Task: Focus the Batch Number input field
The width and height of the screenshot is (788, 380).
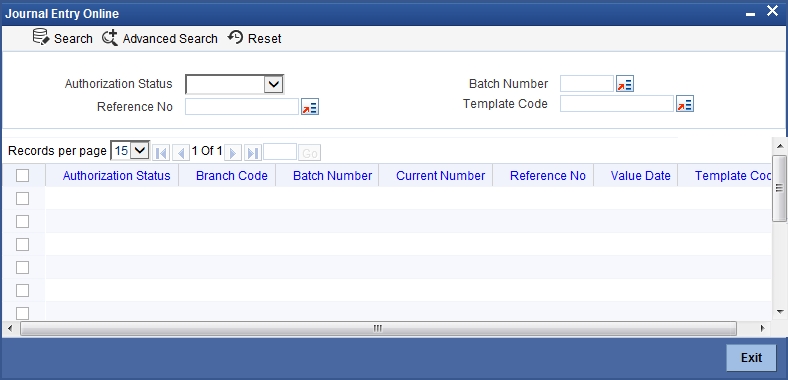Action: coord(587,83)
